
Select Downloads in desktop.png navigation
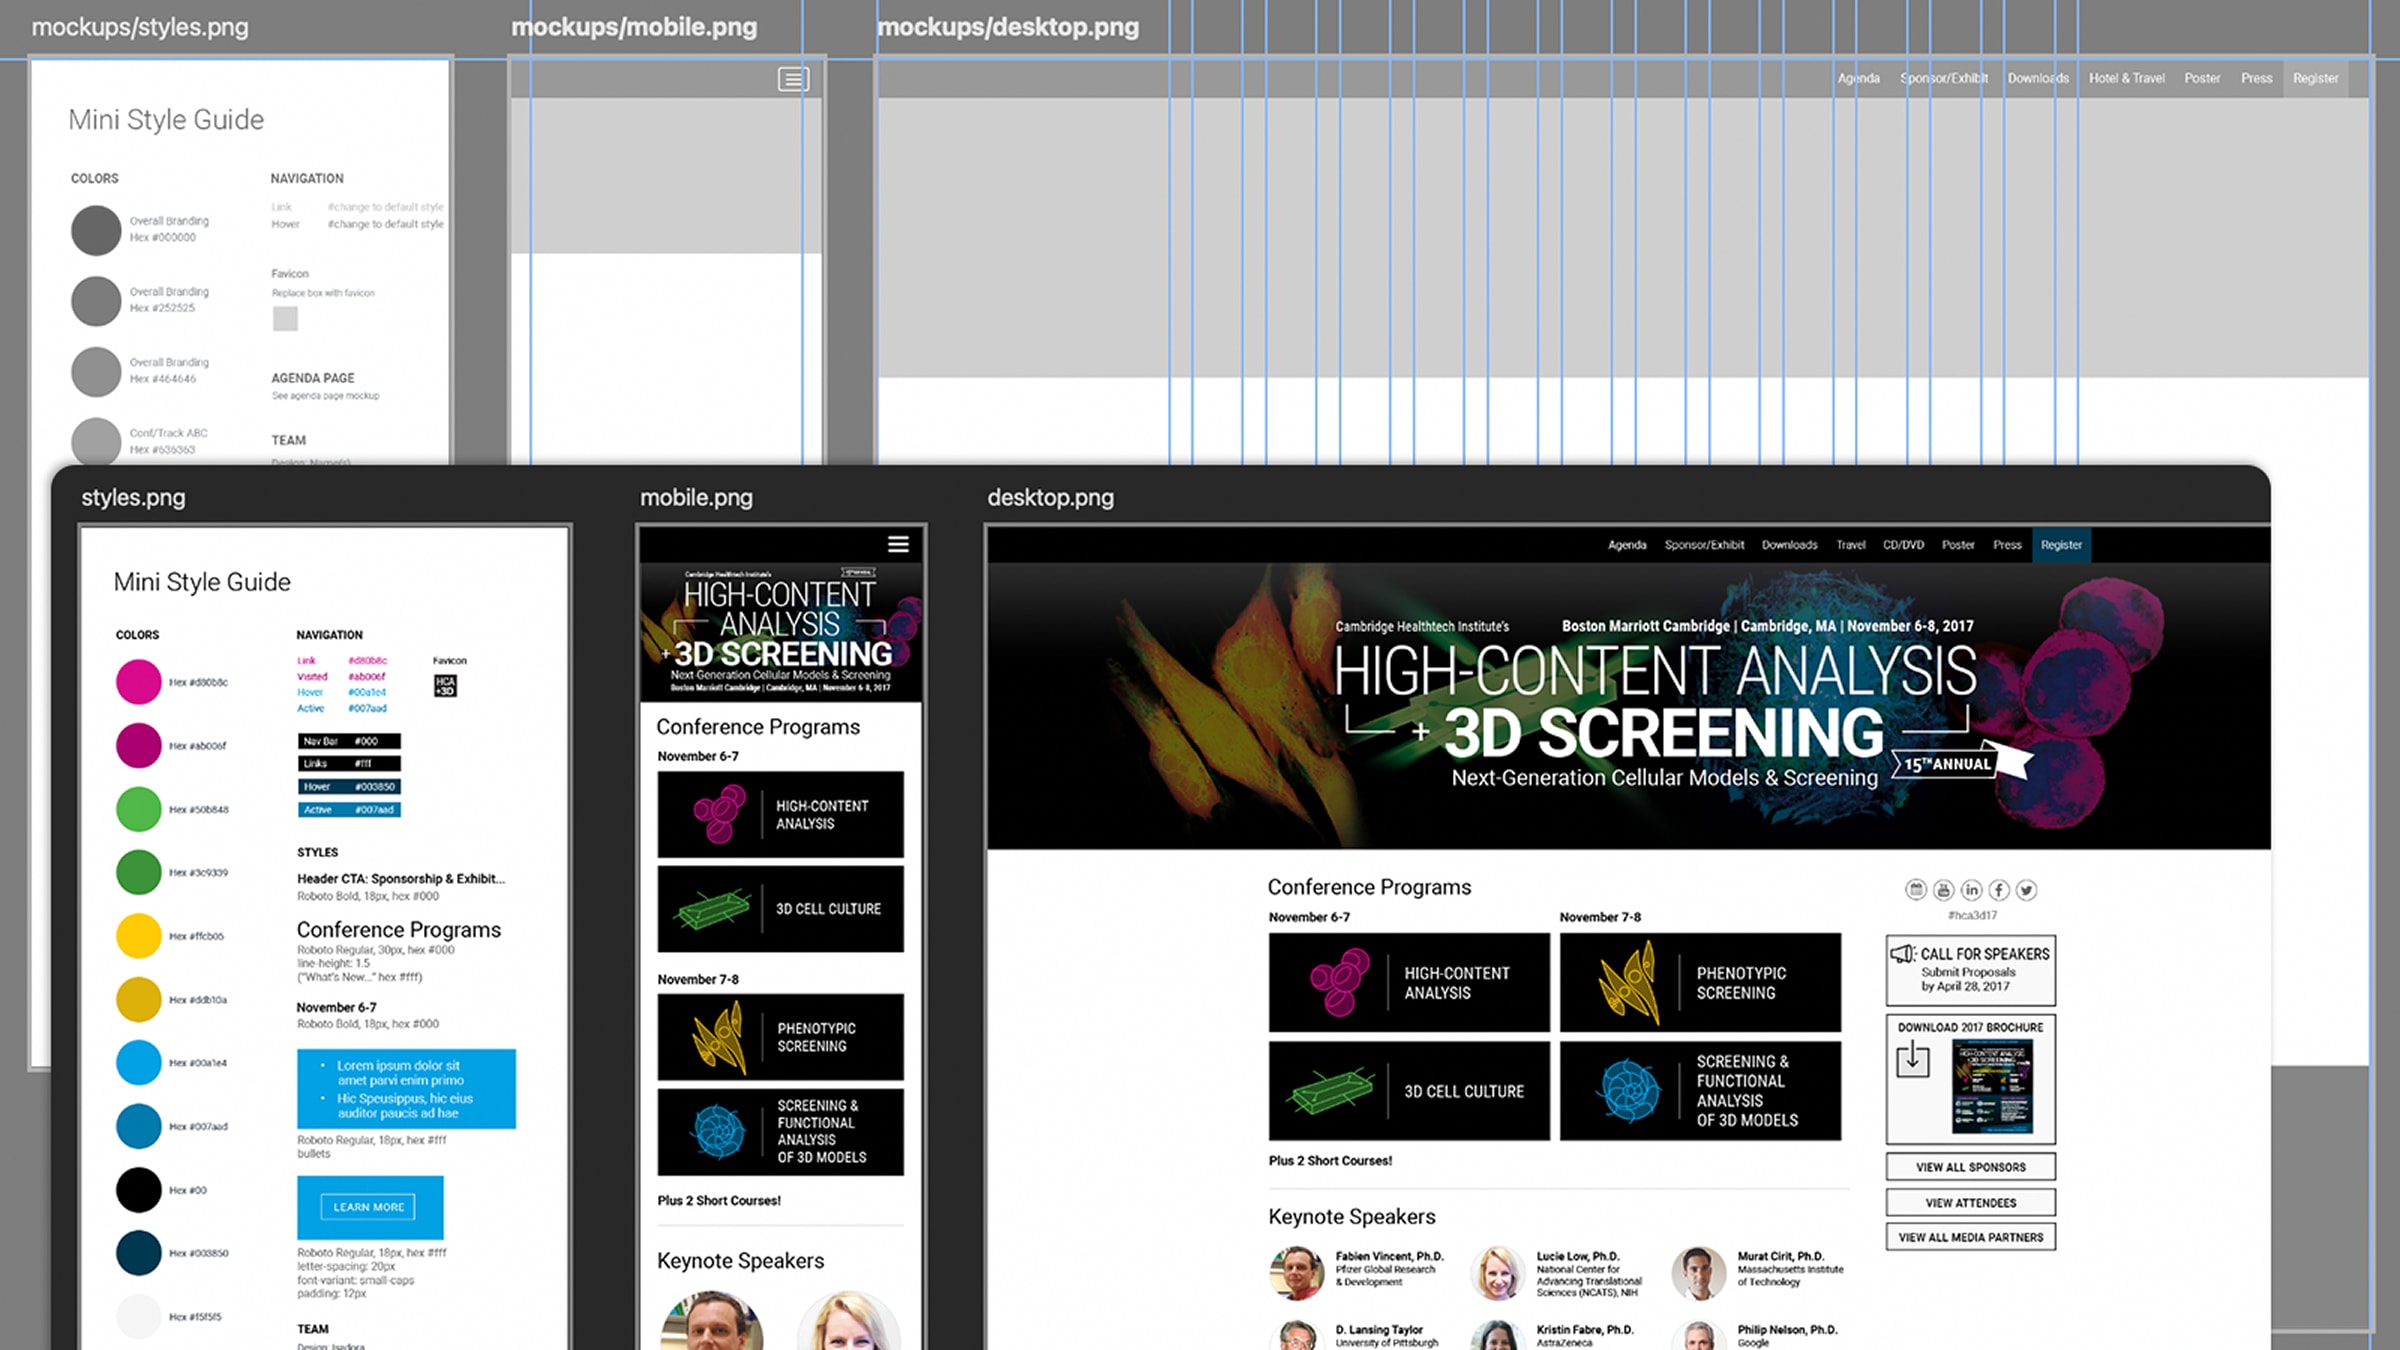click(1789, 545)
